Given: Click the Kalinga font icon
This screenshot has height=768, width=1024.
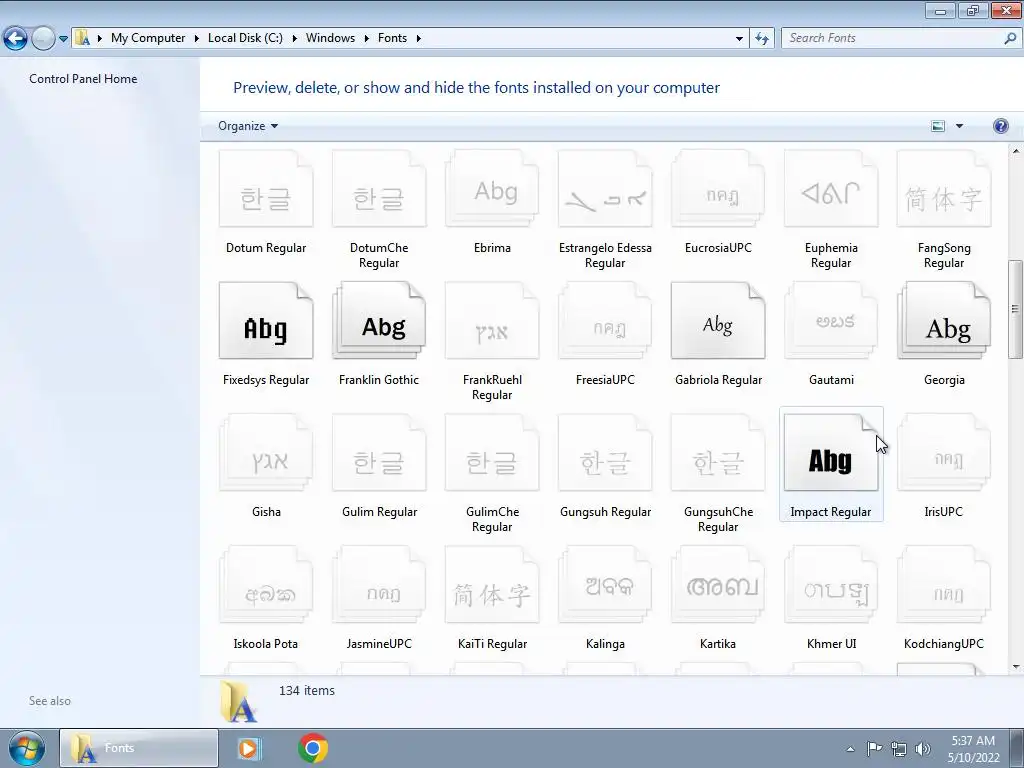Looking at the screenshot, I should [605, 584].
